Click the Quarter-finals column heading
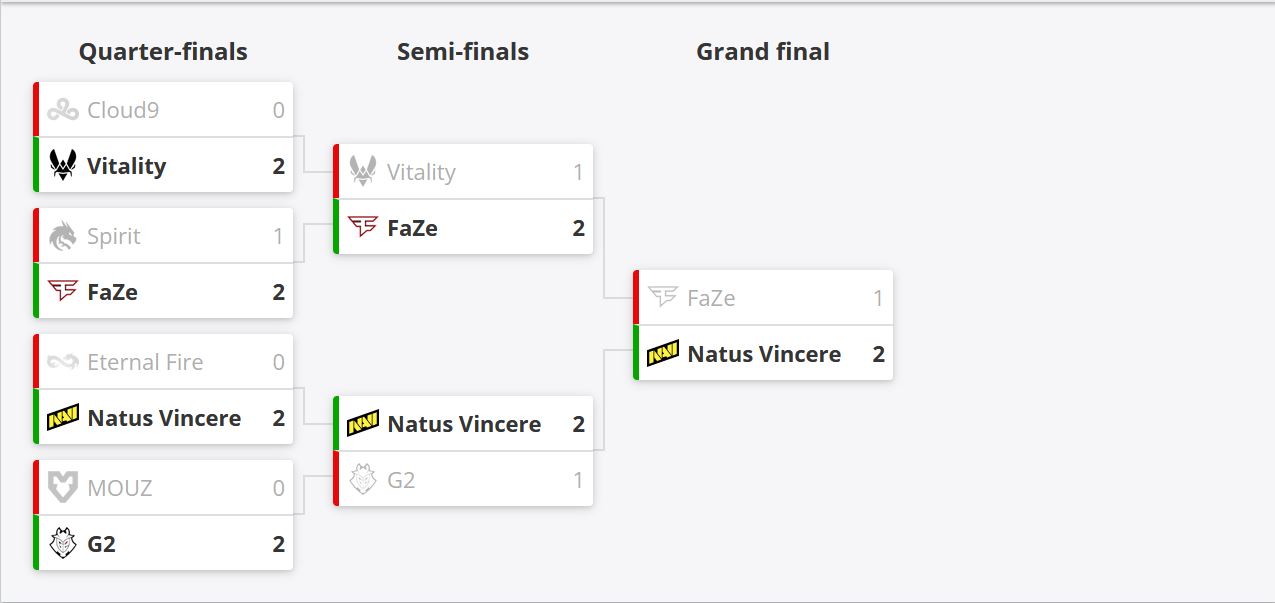Screen dimensions: 1275x603 point(163,52)
